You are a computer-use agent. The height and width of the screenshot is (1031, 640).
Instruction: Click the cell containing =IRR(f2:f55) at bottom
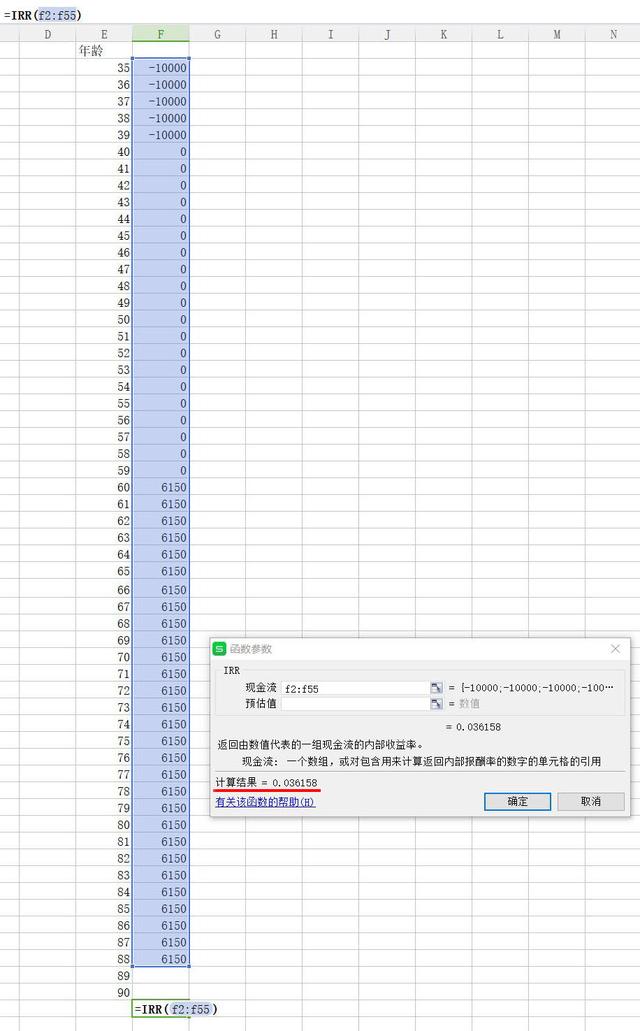tap(160, 1009)
